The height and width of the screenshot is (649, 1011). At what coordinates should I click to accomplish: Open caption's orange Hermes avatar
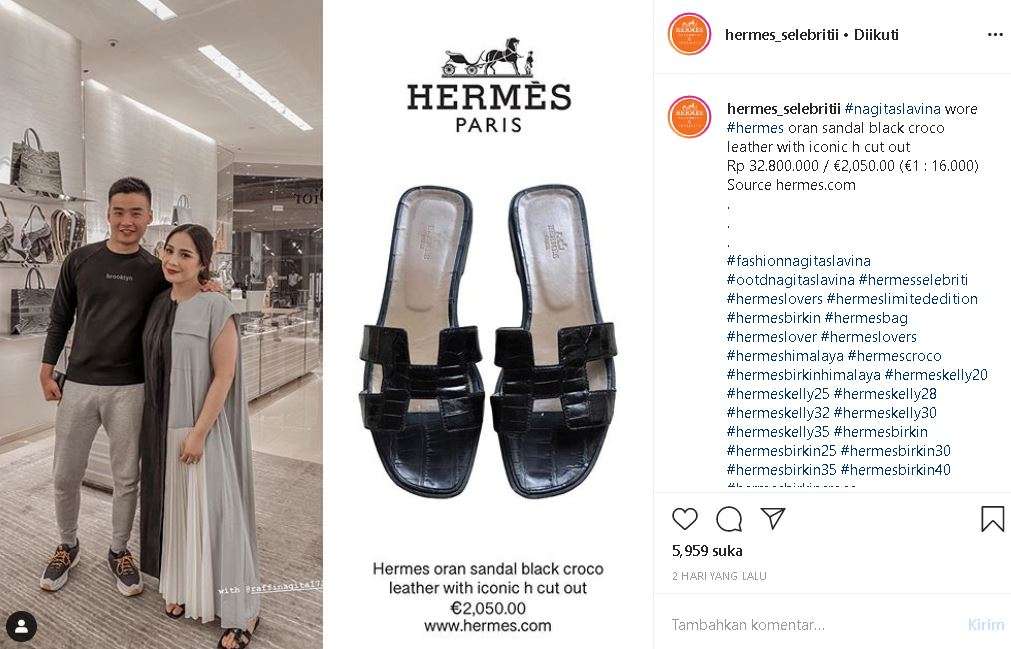689,117
